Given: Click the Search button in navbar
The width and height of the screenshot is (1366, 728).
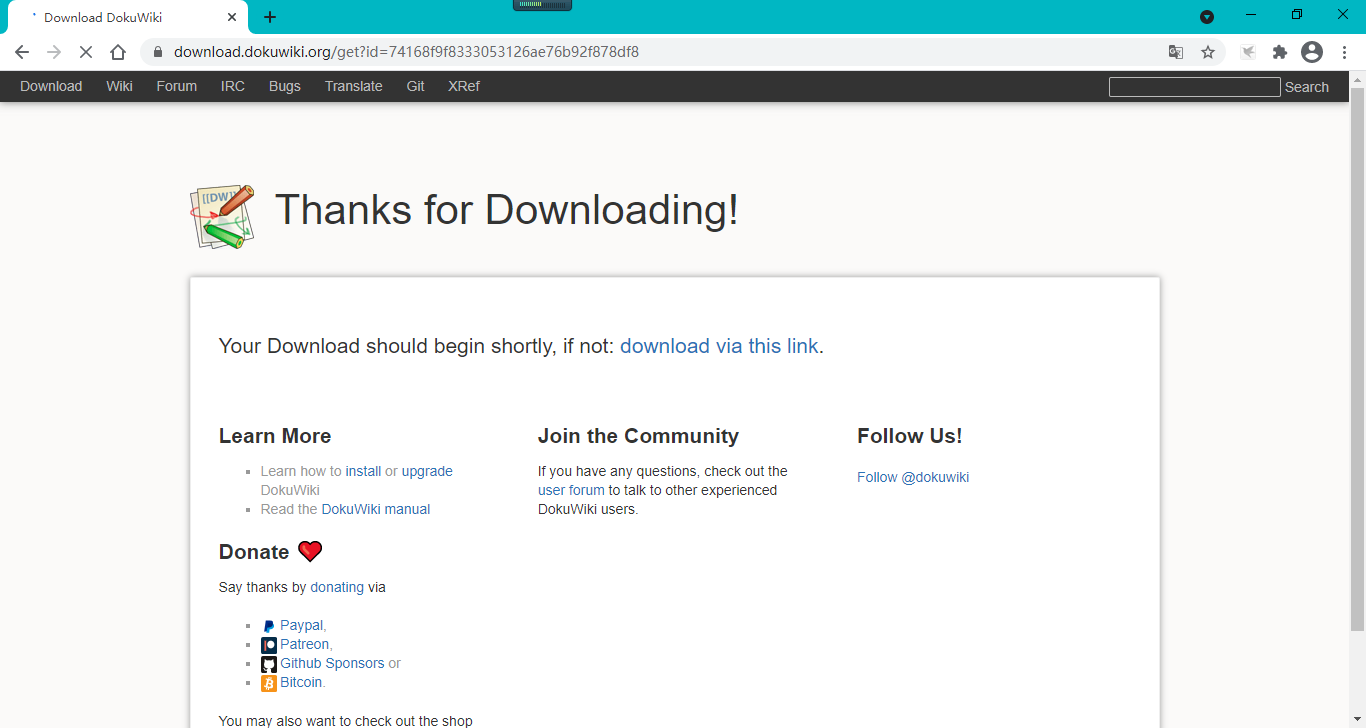Looking at the screenshot, I should [1307, 87].
